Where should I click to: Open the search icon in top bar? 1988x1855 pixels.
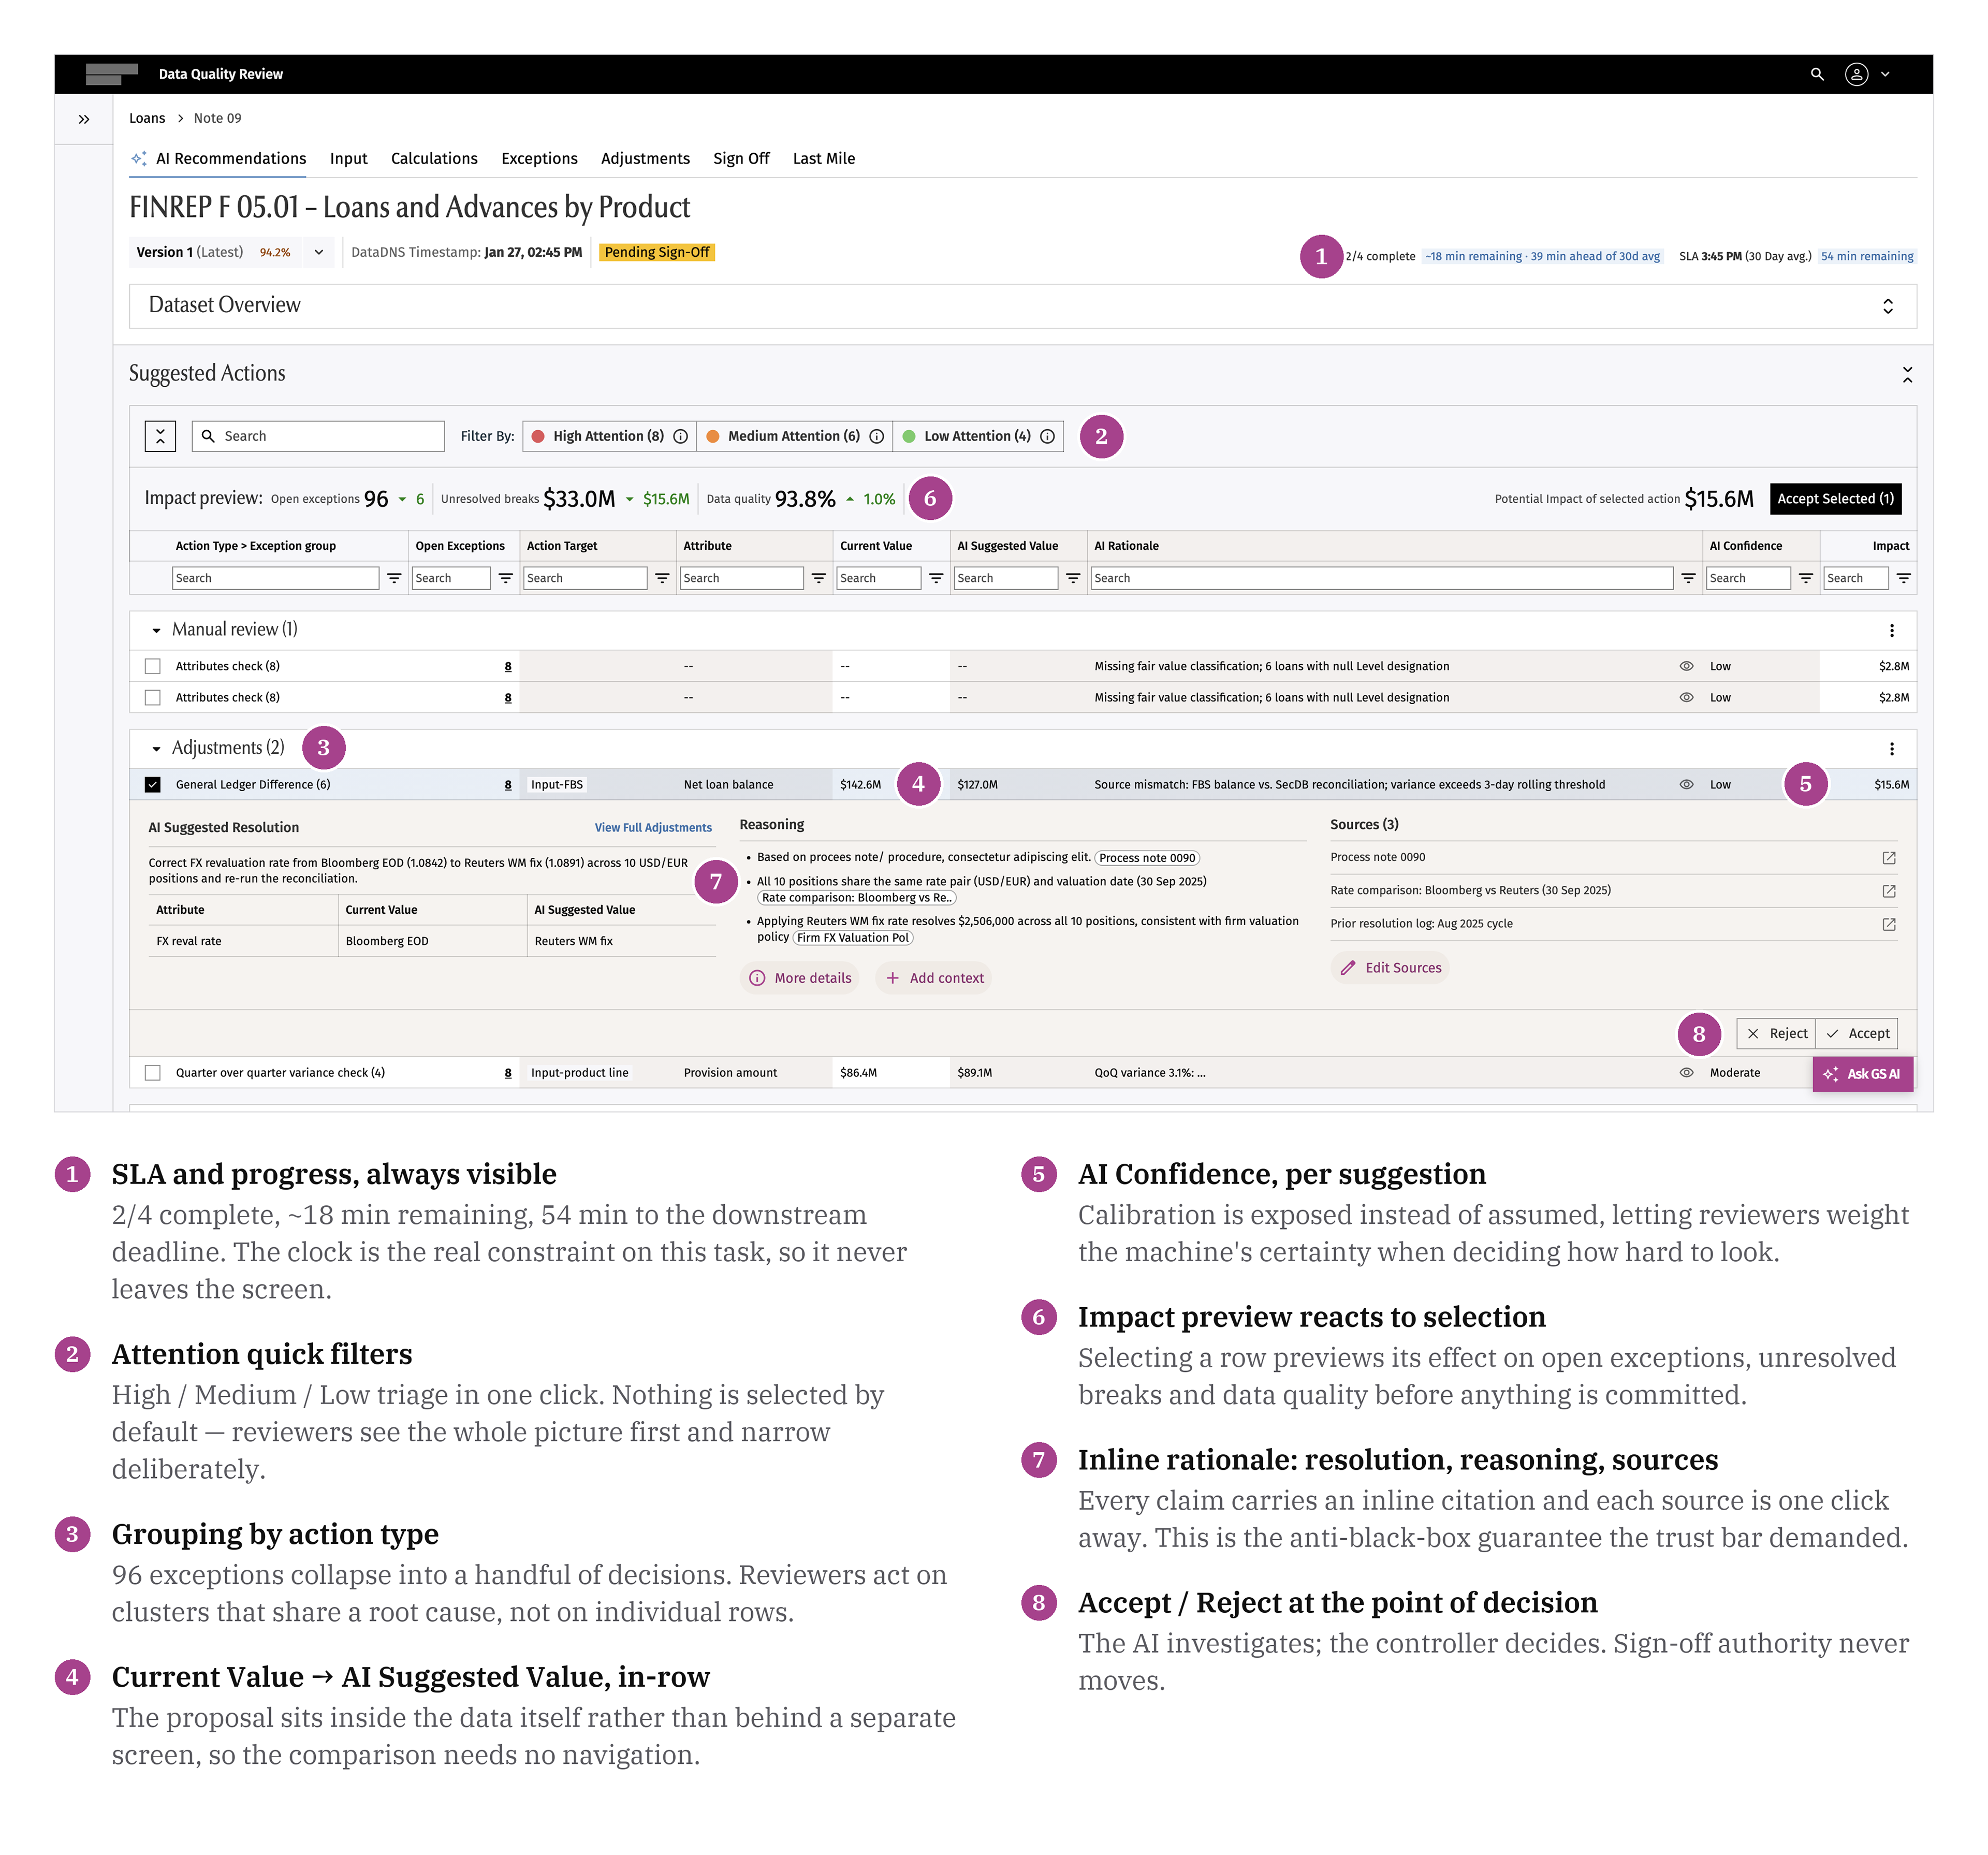(1817, 74)
